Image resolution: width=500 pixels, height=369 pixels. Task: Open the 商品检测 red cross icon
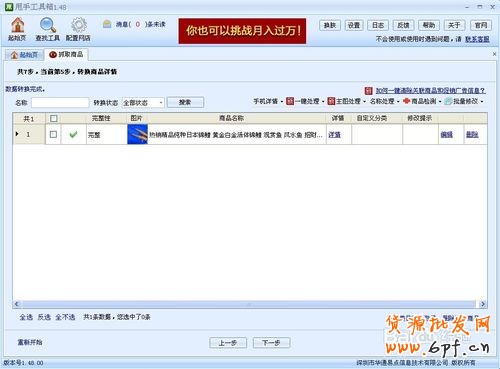tap(406, 101)
